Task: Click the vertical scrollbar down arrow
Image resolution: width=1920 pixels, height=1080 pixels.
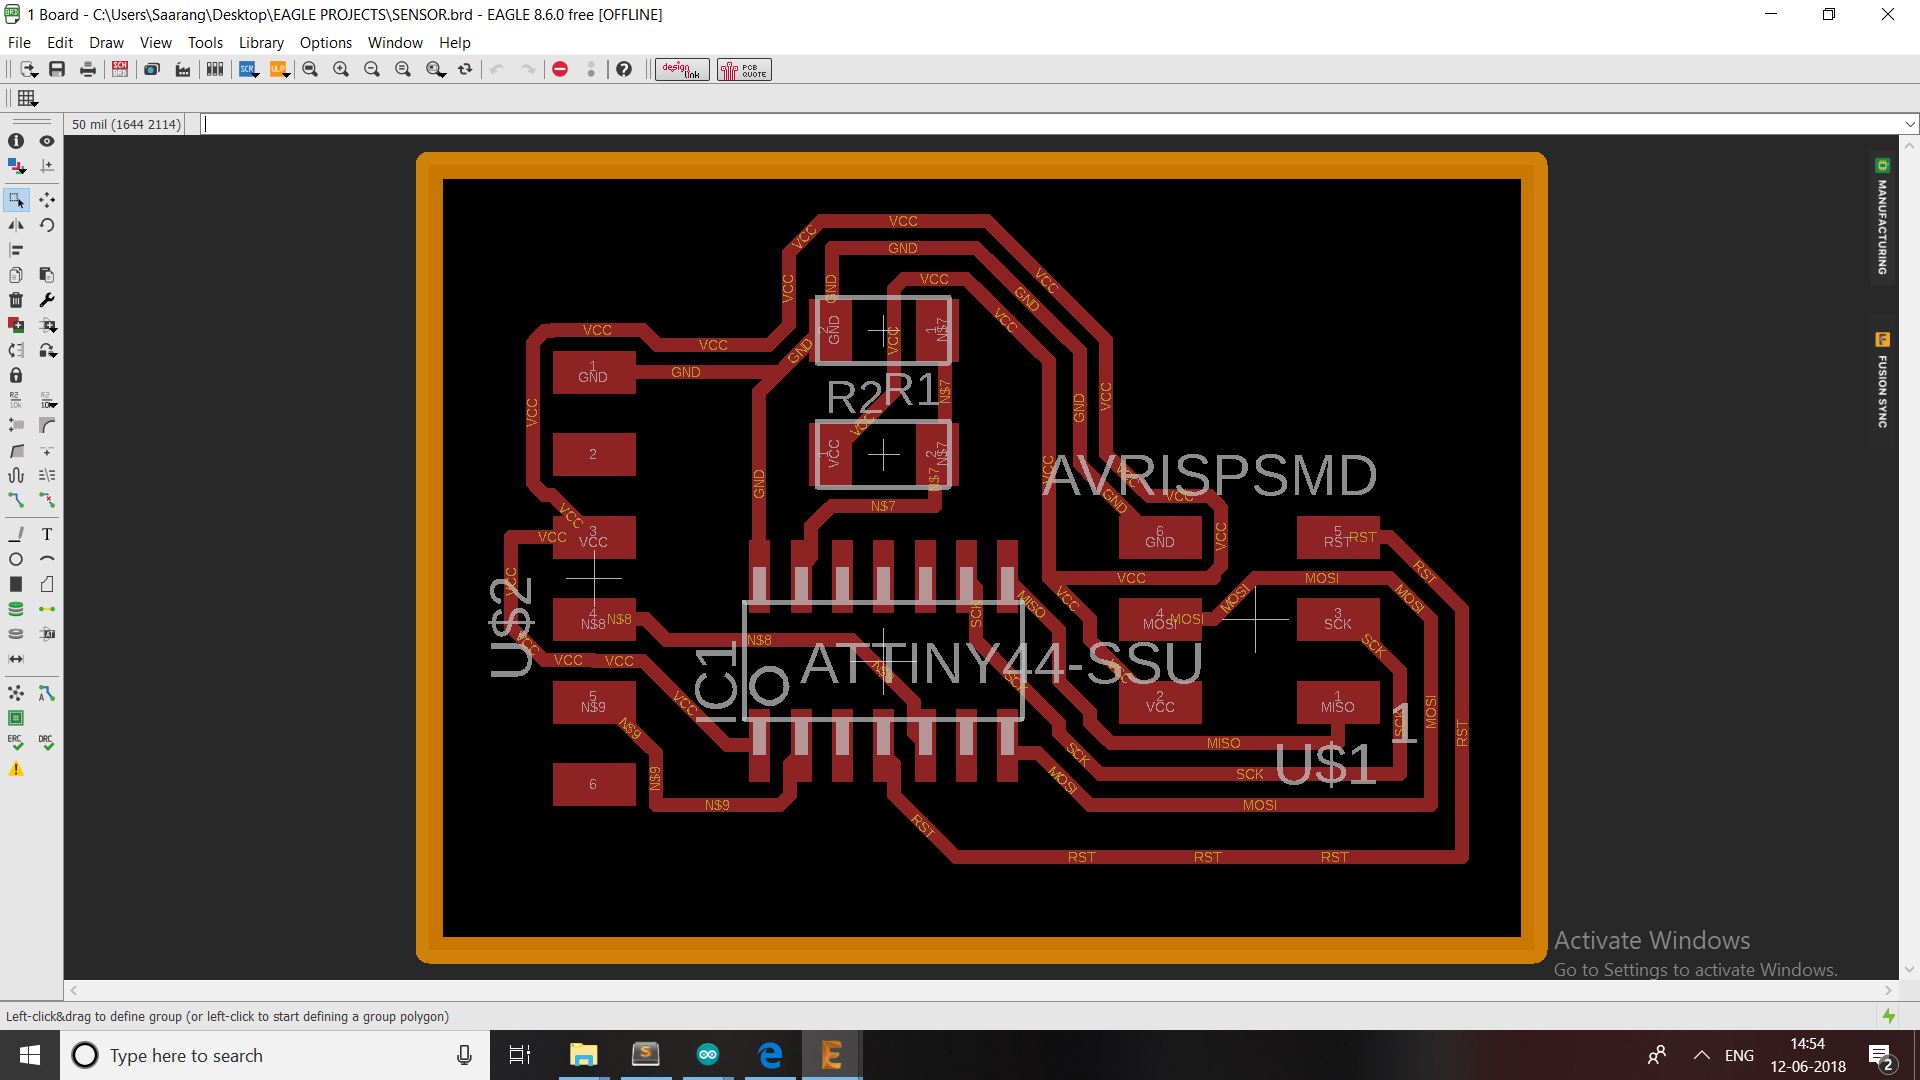Action: 1909,969
